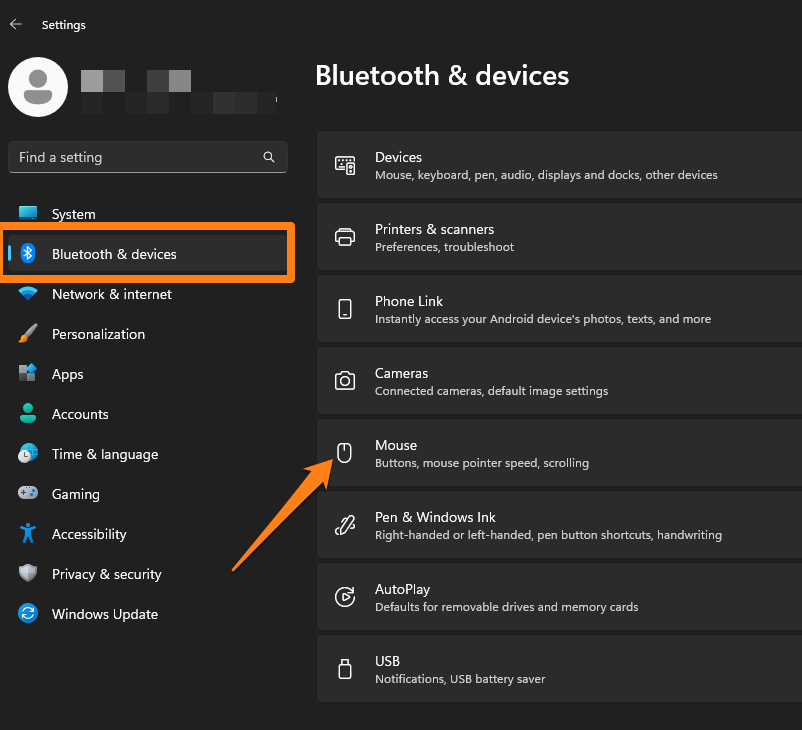Click the Mouse icon
This screenshot has width=802, height=730.
pyautogui.click(x=344, y=453)
